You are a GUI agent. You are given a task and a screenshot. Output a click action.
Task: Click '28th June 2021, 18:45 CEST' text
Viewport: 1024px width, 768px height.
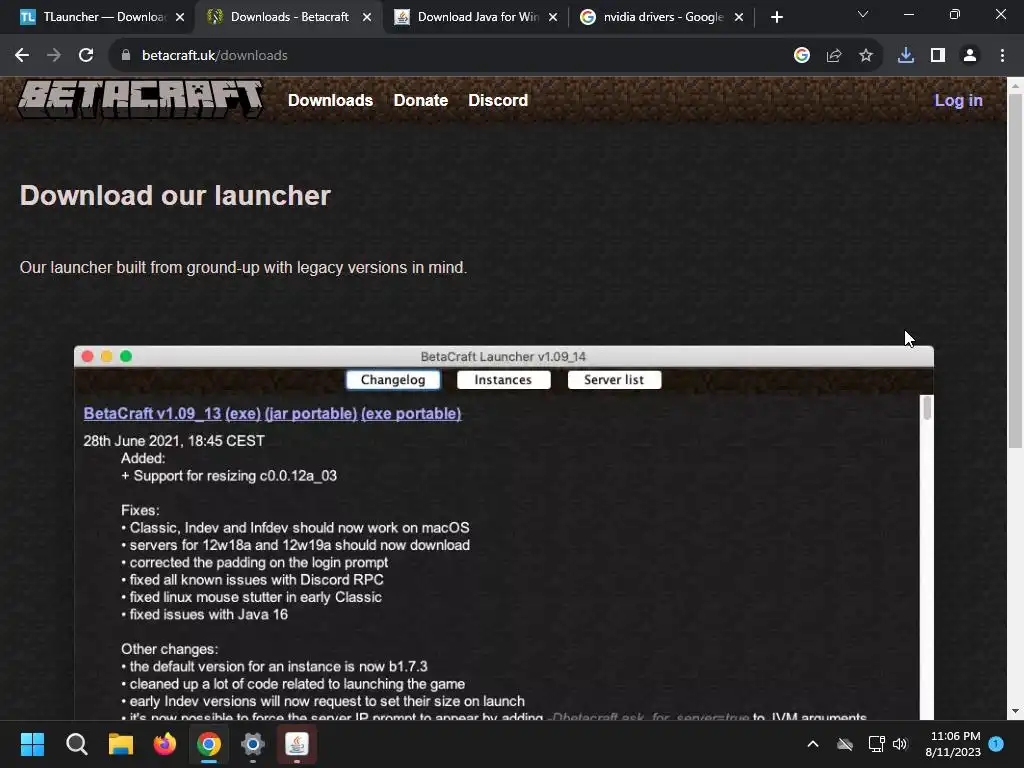(174, 441)
